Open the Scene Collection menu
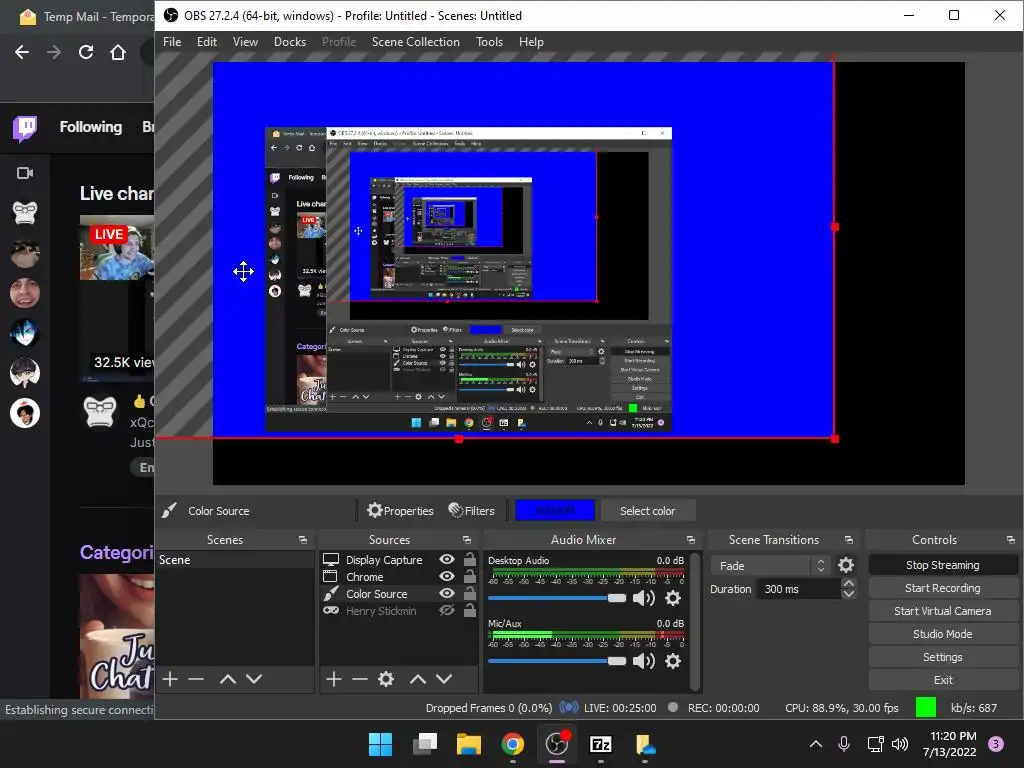 415,42
